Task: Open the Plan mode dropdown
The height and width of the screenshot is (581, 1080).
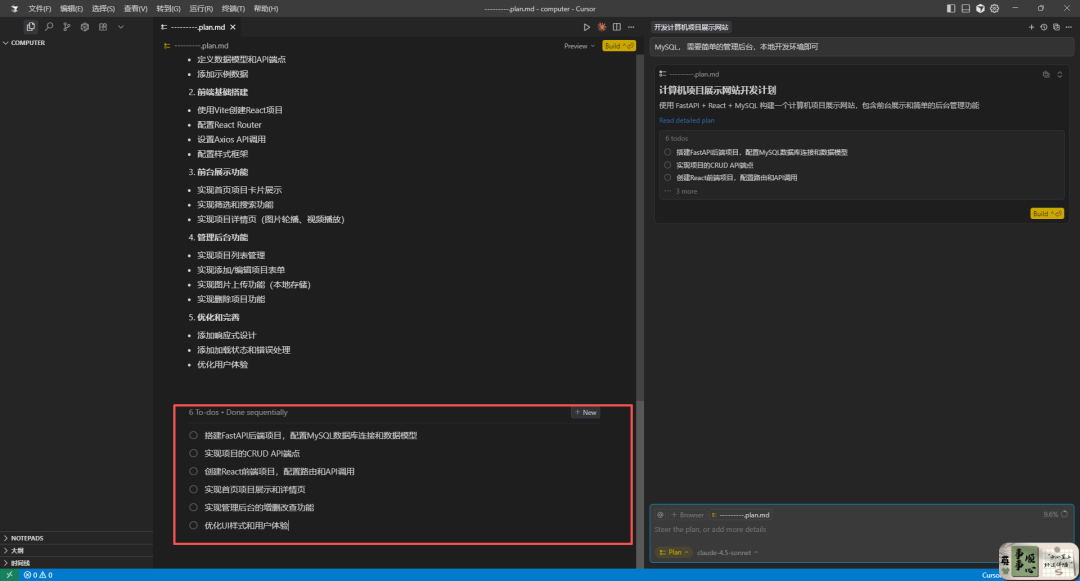Action: [x=674, y=552]
